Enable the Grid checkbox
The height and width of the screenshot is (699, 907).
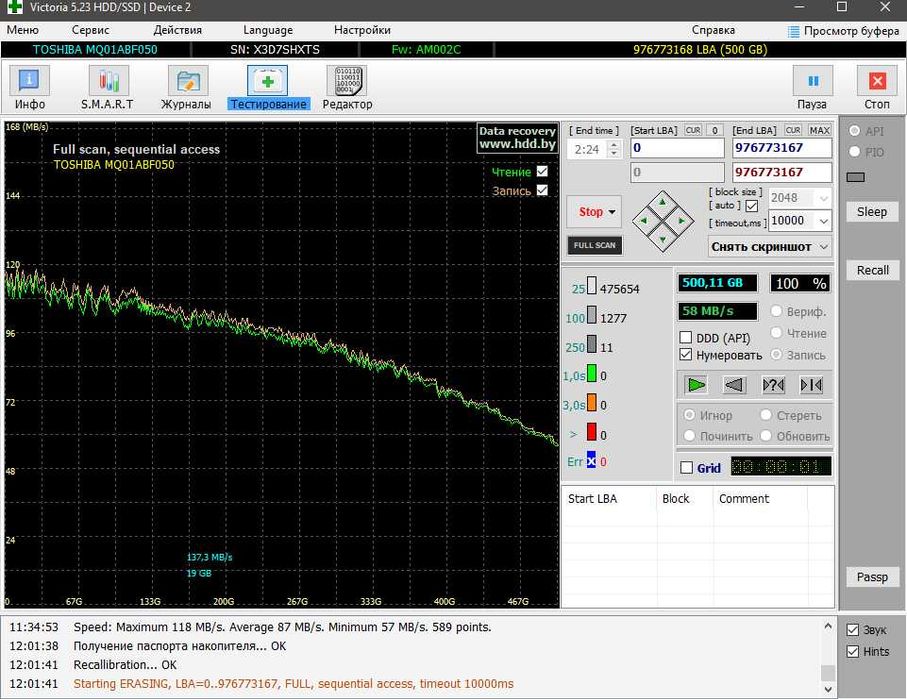[x=686, y=468]
